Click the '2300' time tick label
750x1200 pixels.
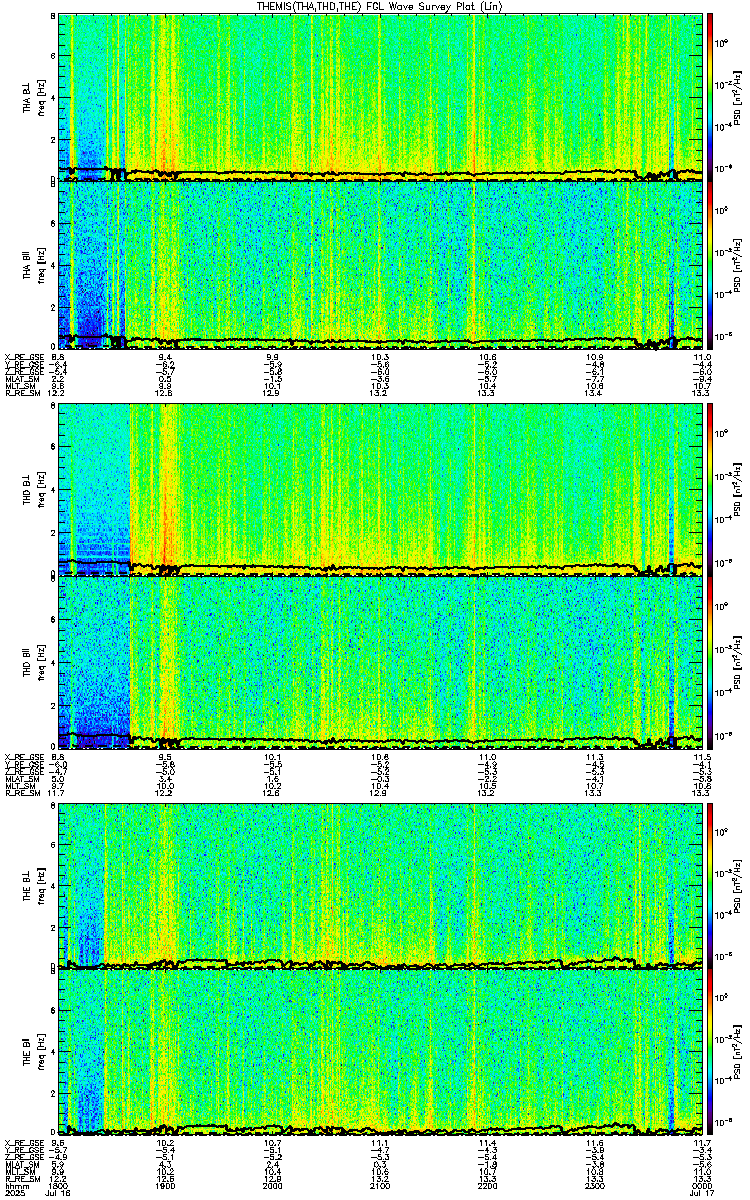[x=595, y=1185]
